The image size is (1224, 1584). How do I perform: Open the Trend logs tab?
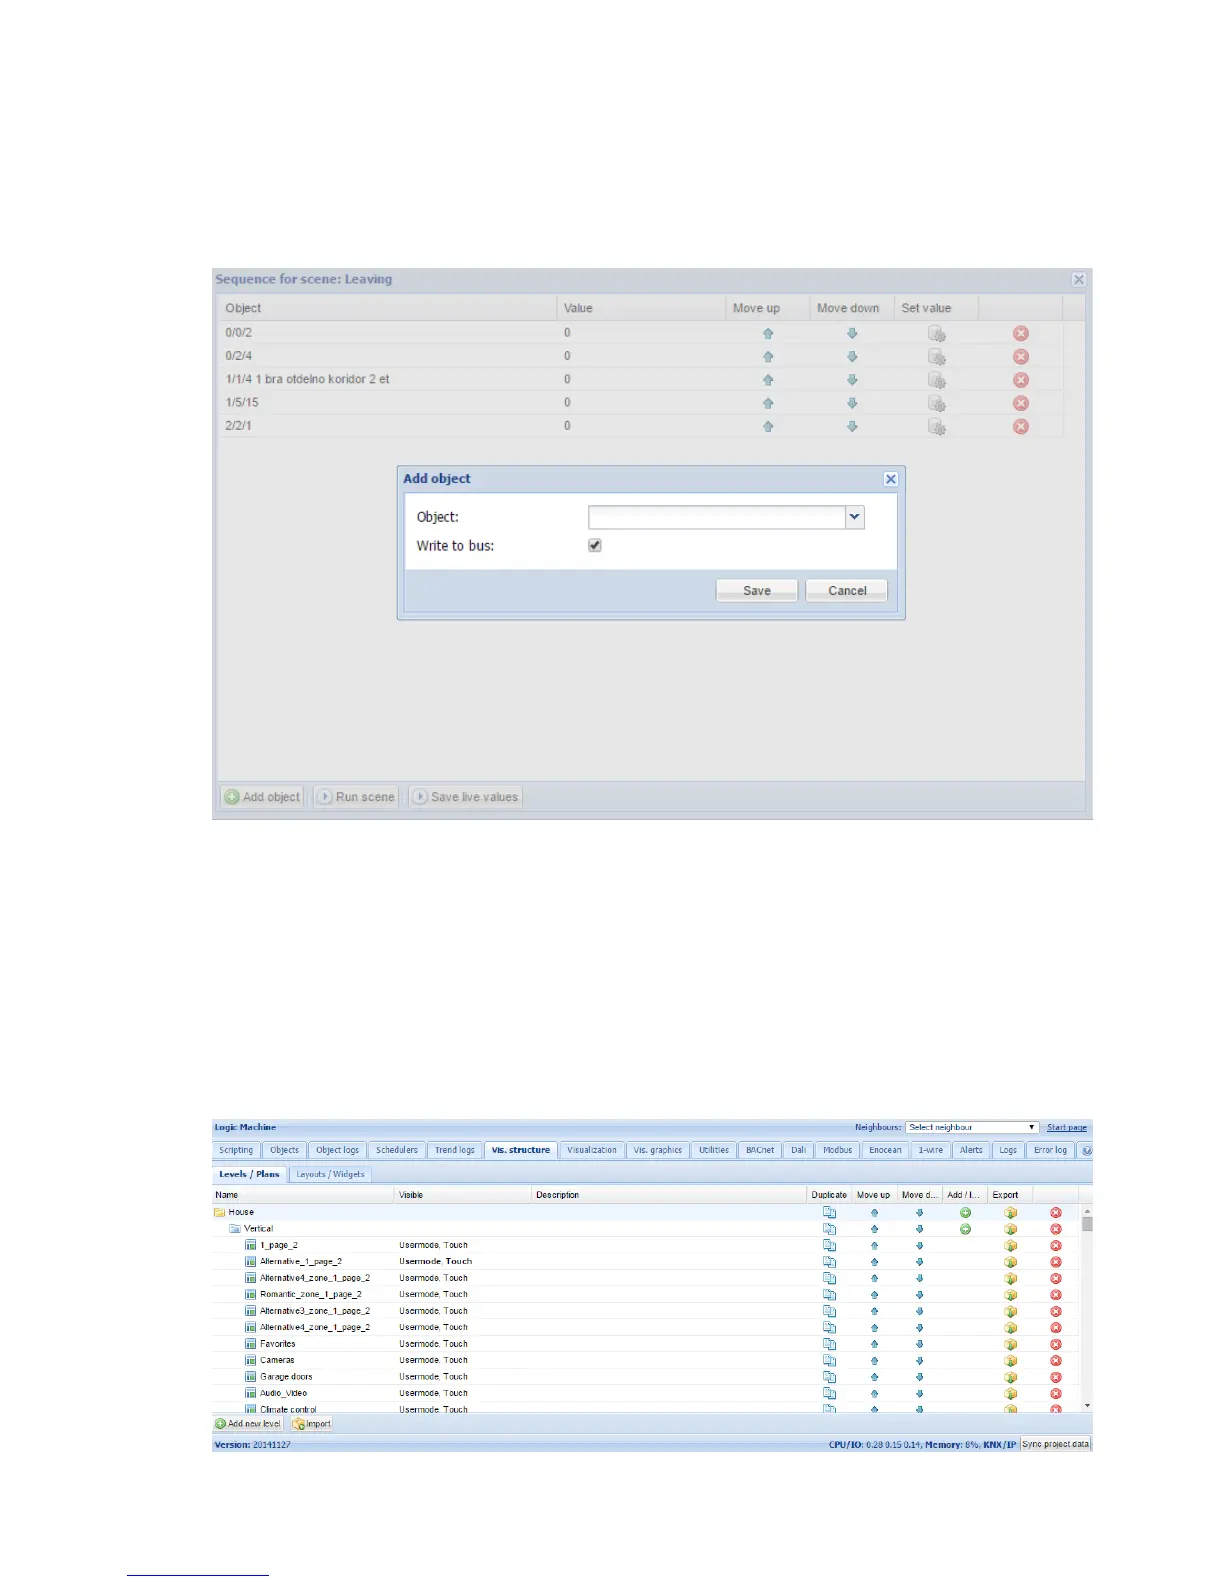click(x=455, y=1150)
